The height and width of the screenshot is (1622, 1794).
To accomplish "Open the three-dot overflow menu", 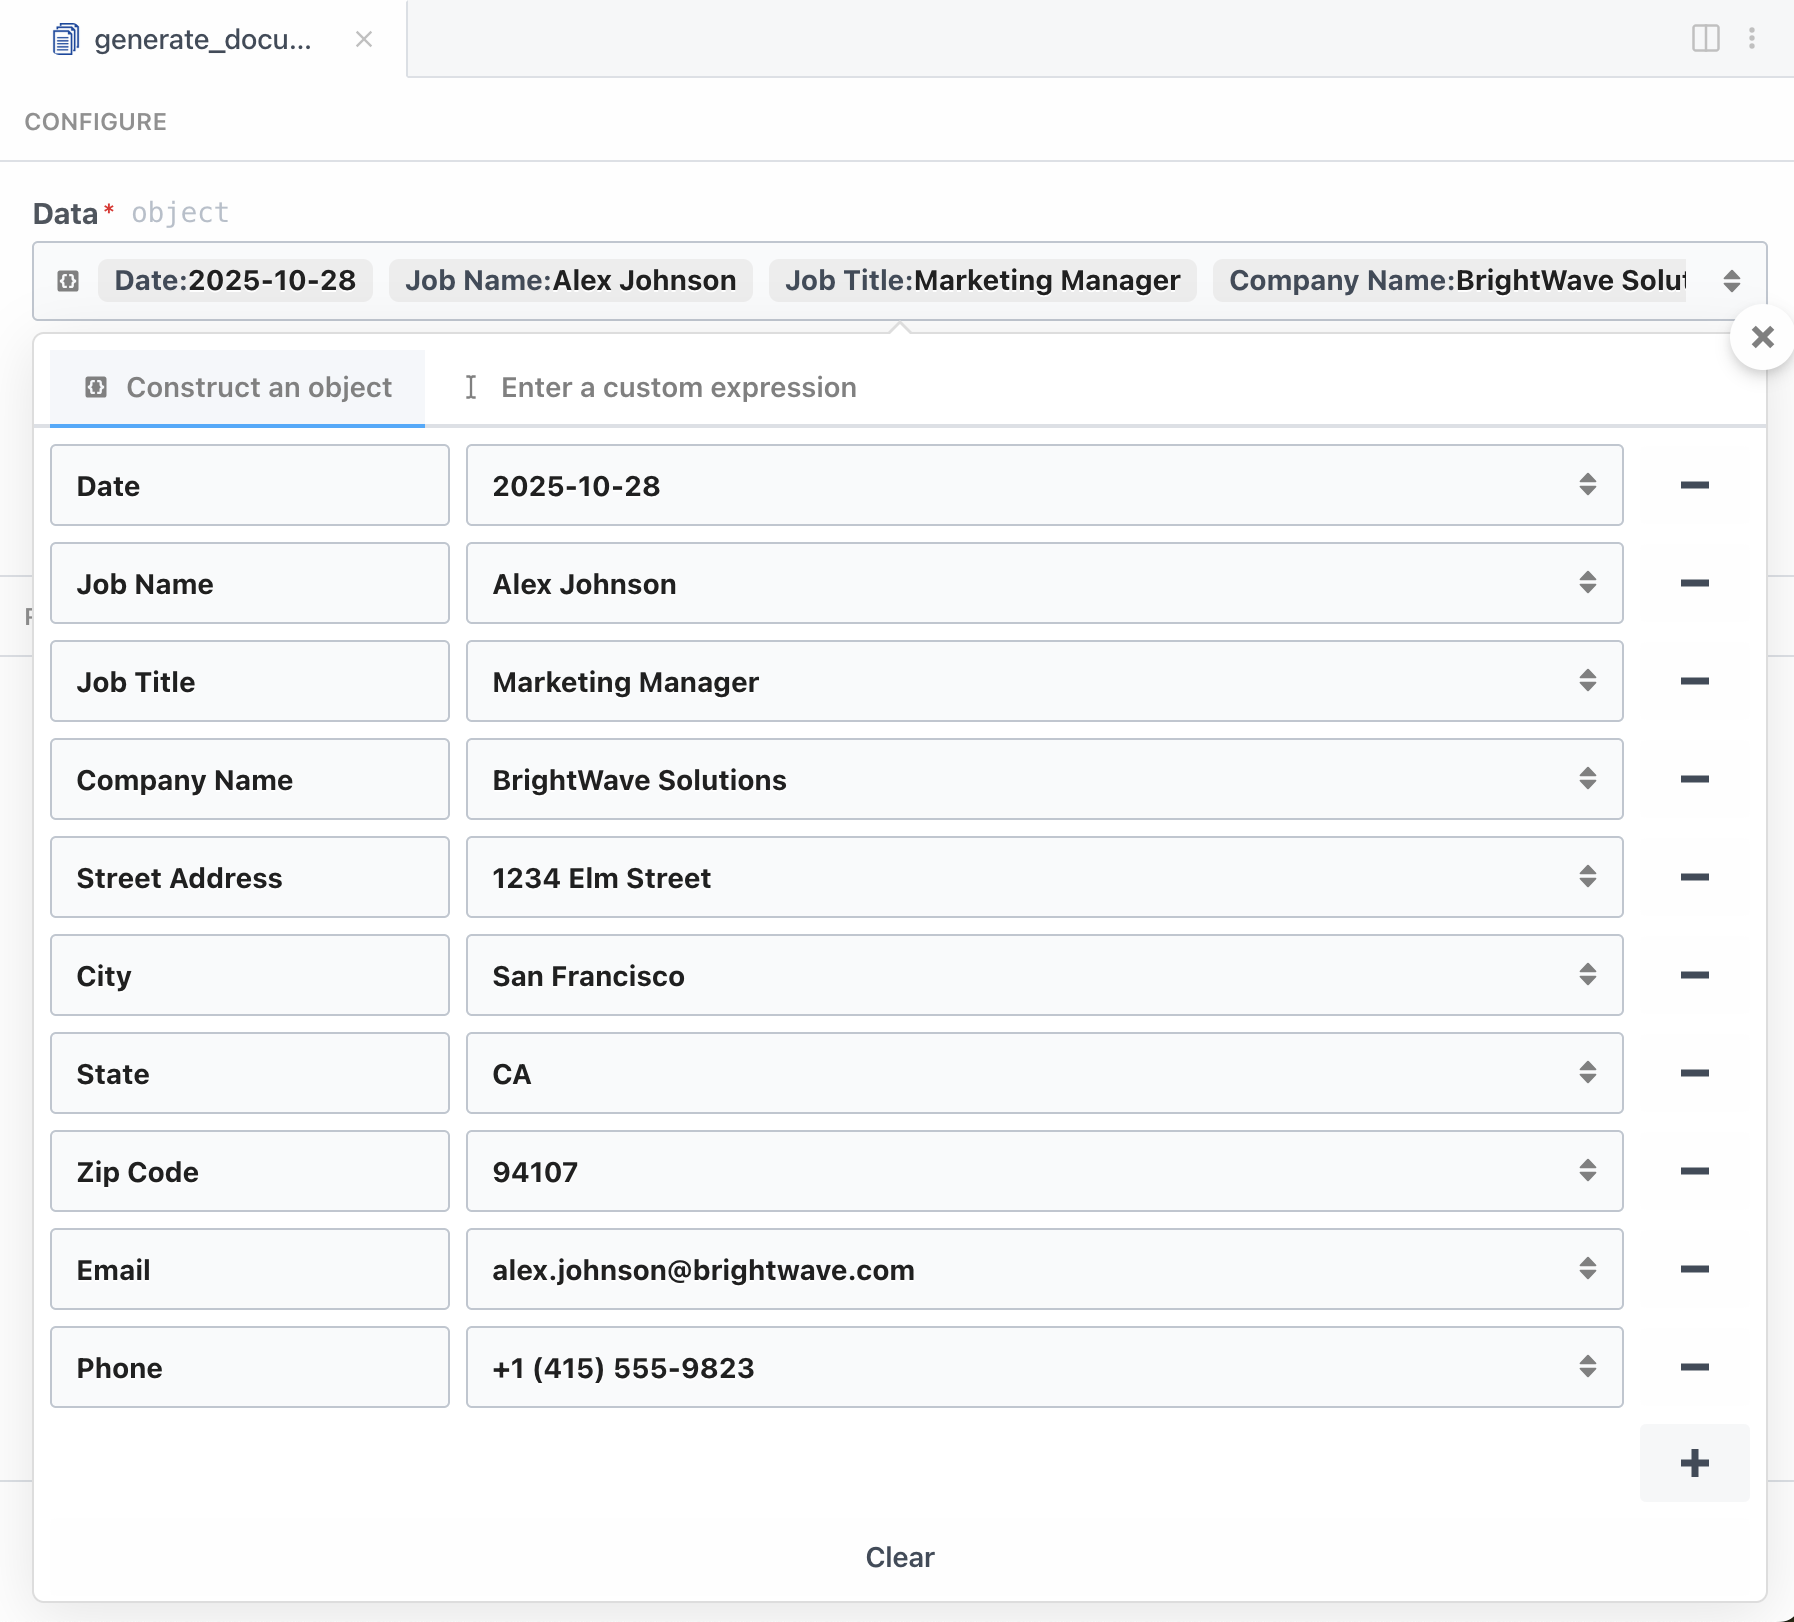I will pyautogui.click(x=1753, y=38).
